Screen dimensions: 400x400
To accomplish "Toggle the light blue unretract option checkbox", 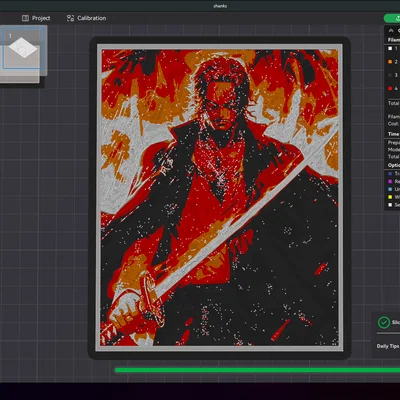I will tap(390, 189).
